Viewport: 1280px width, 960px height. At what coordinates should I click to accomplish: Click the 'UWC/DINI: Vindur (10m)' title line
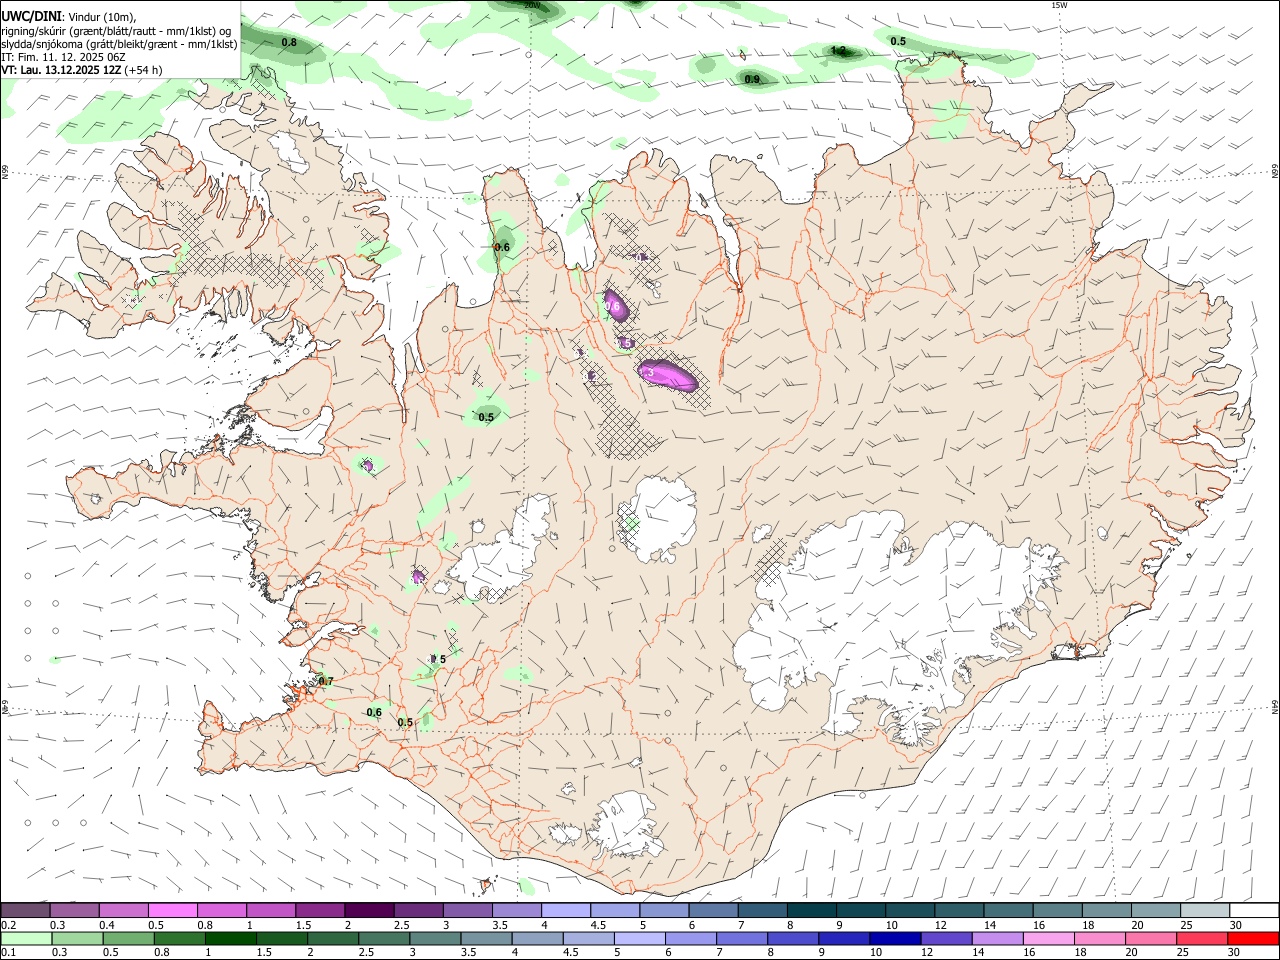pos(68,16)
